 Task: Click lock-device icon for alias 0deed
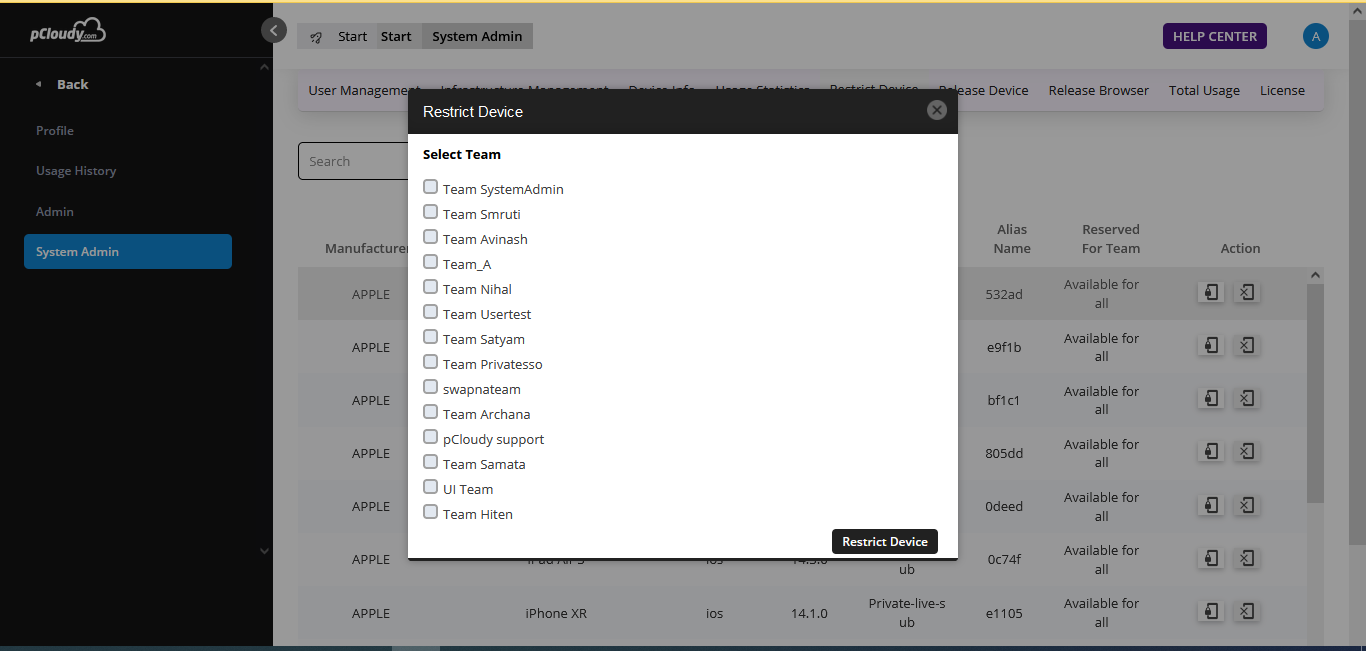coord(1210,505)
